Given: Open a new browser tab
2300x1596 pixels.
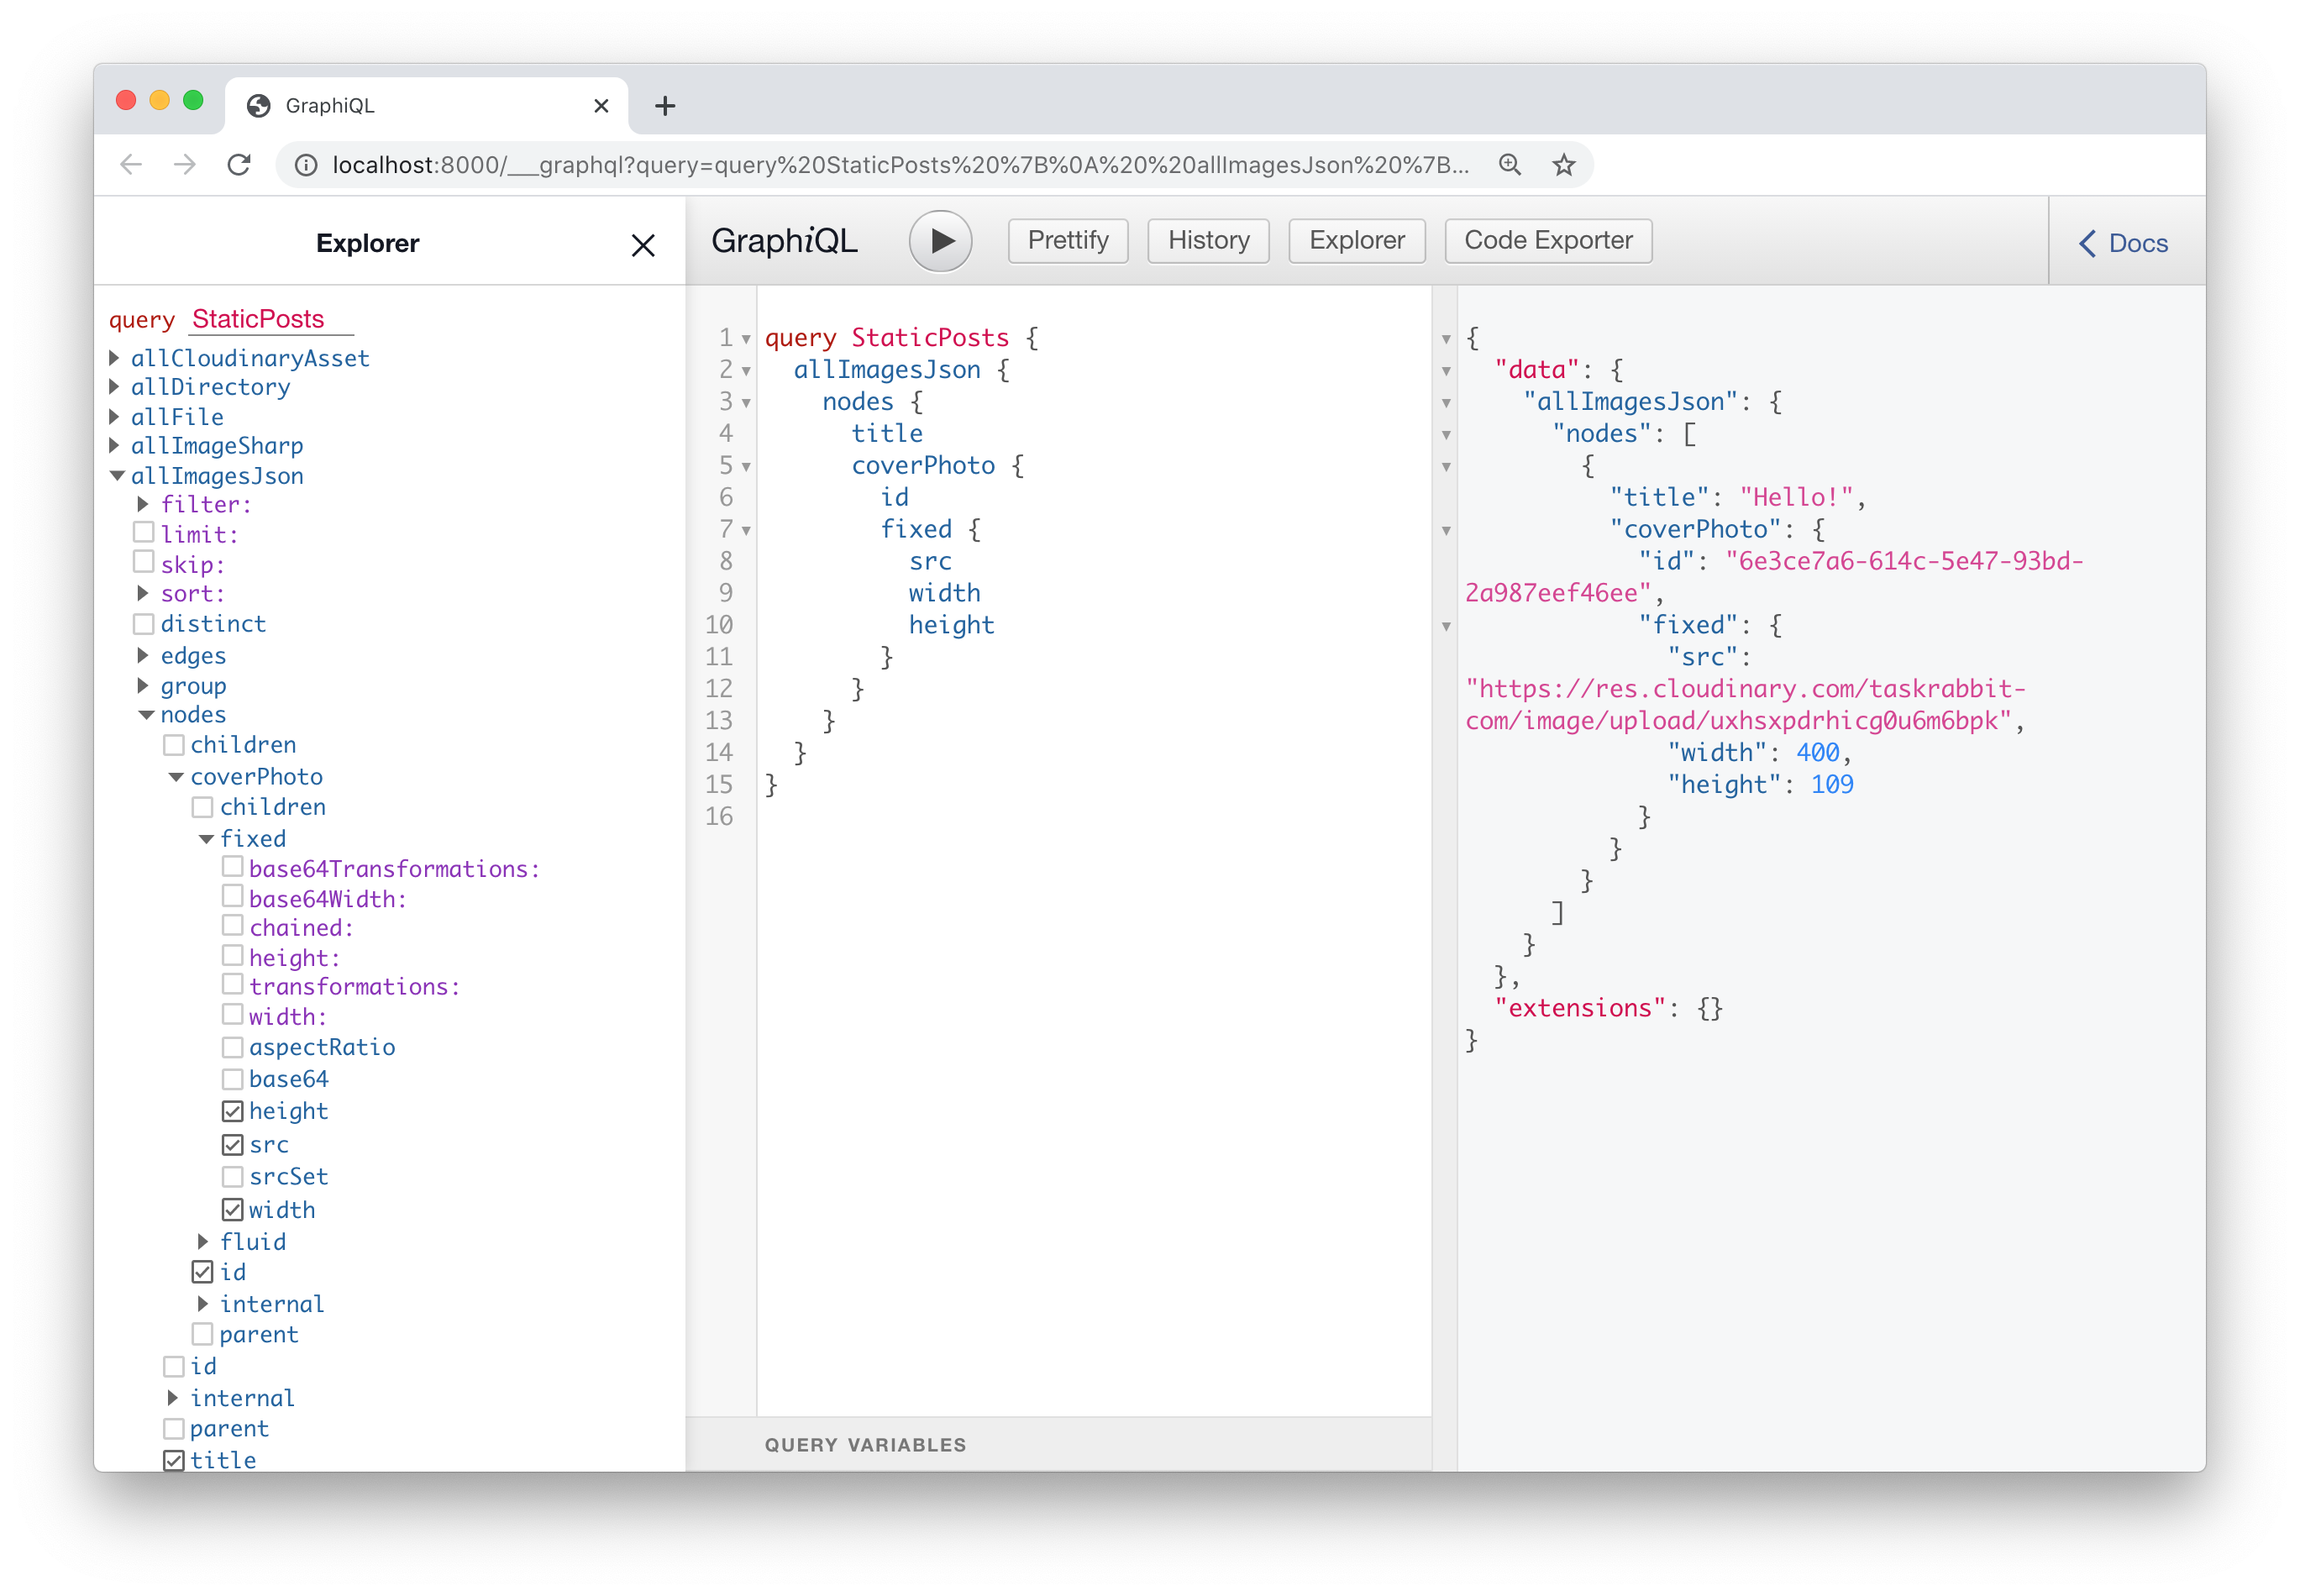Looking at the screenshot, I should click(664, 105).
